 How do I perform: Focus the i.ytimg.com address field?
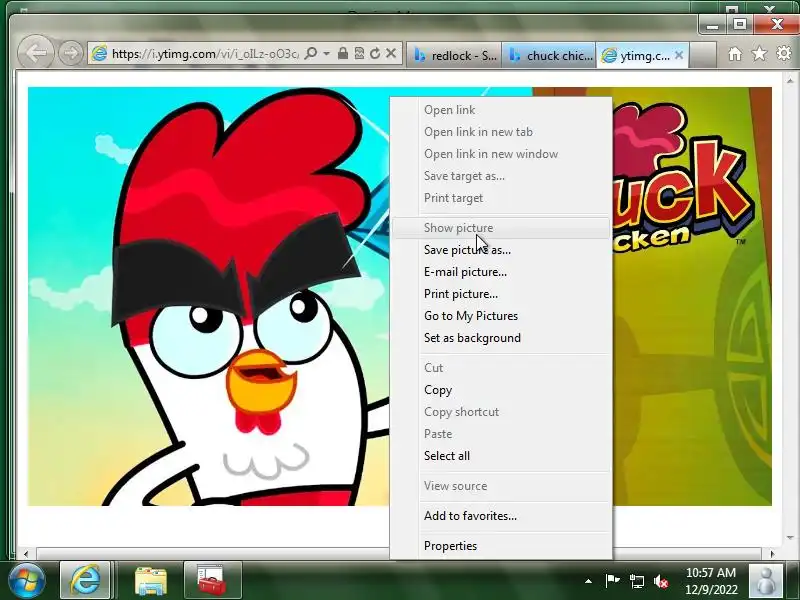204,54
